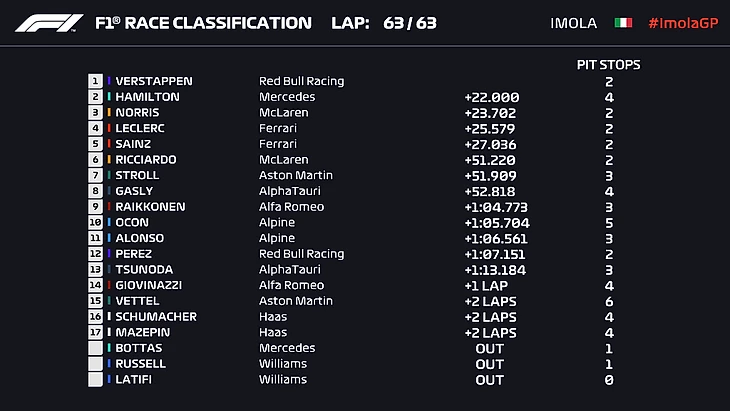Click the #ImolaGP hashtag

coord(683,23)
